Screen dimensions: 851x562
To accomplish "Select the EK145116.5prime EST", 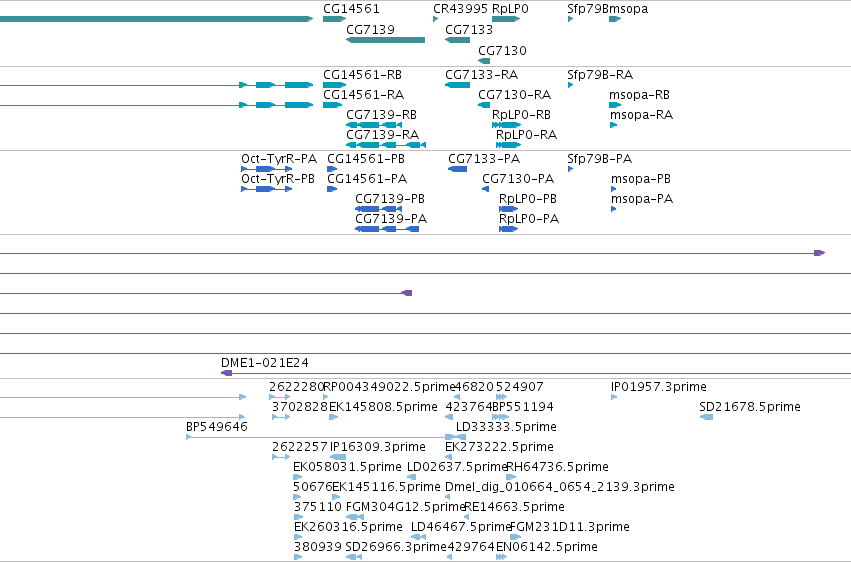I will [x=336, y=497].
